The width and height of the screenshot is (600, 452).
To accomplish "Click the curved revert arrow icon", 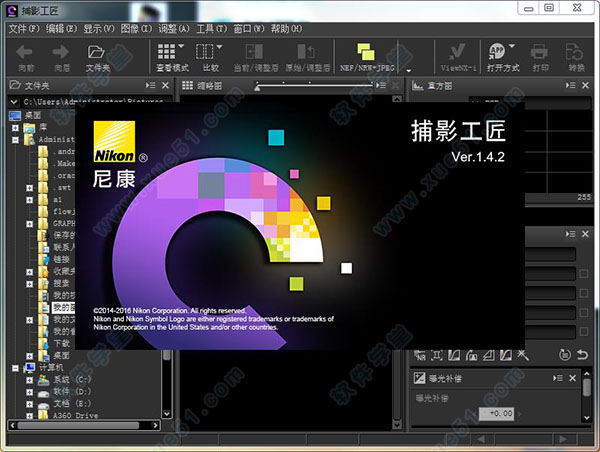I will [582, 355].
